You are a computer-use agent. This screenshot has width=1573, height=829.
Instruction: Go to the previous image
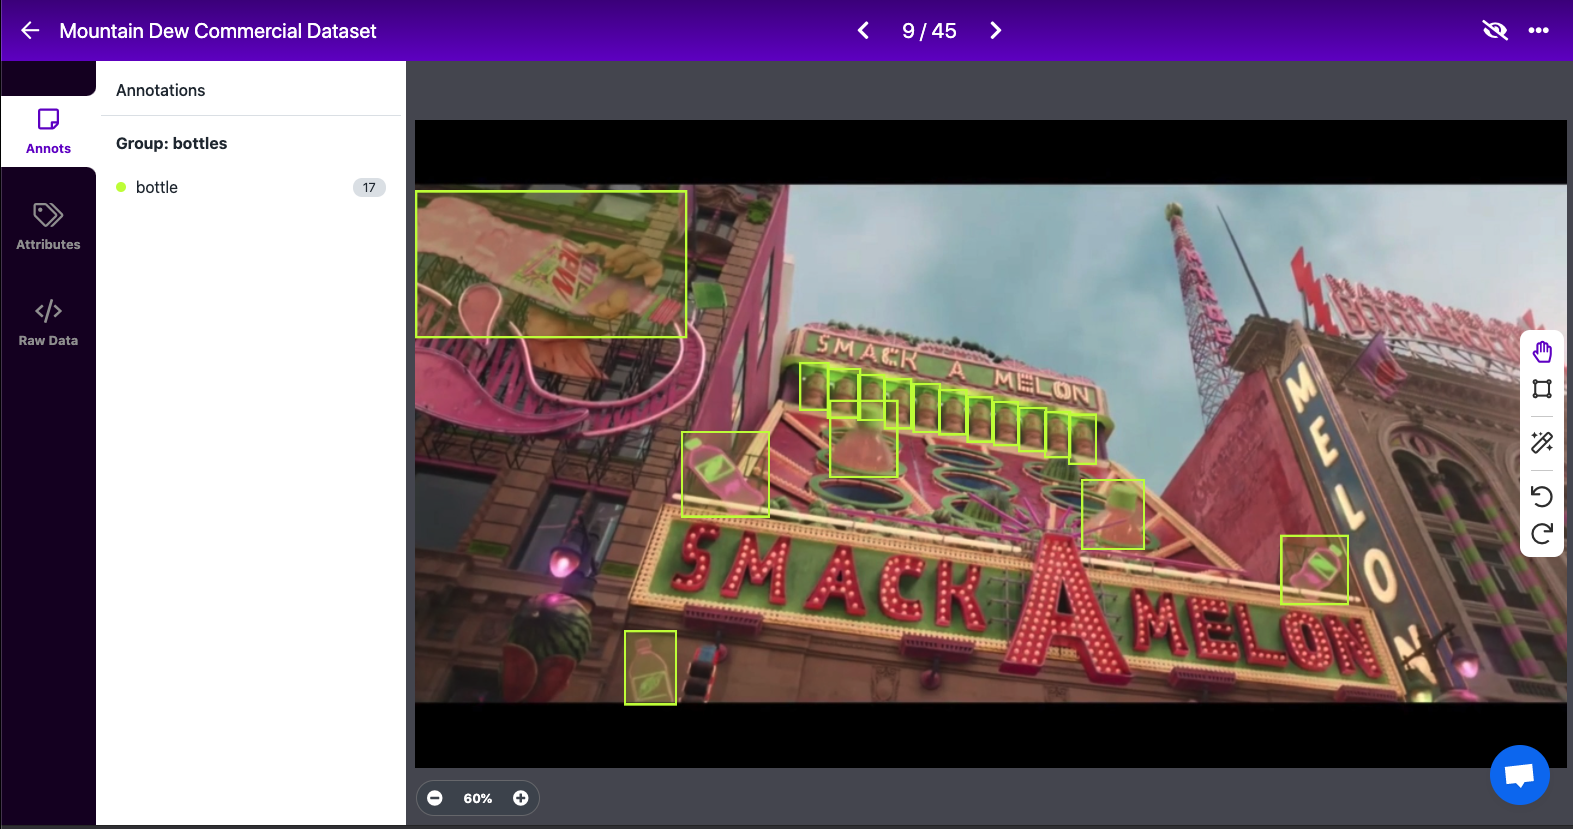863,31
